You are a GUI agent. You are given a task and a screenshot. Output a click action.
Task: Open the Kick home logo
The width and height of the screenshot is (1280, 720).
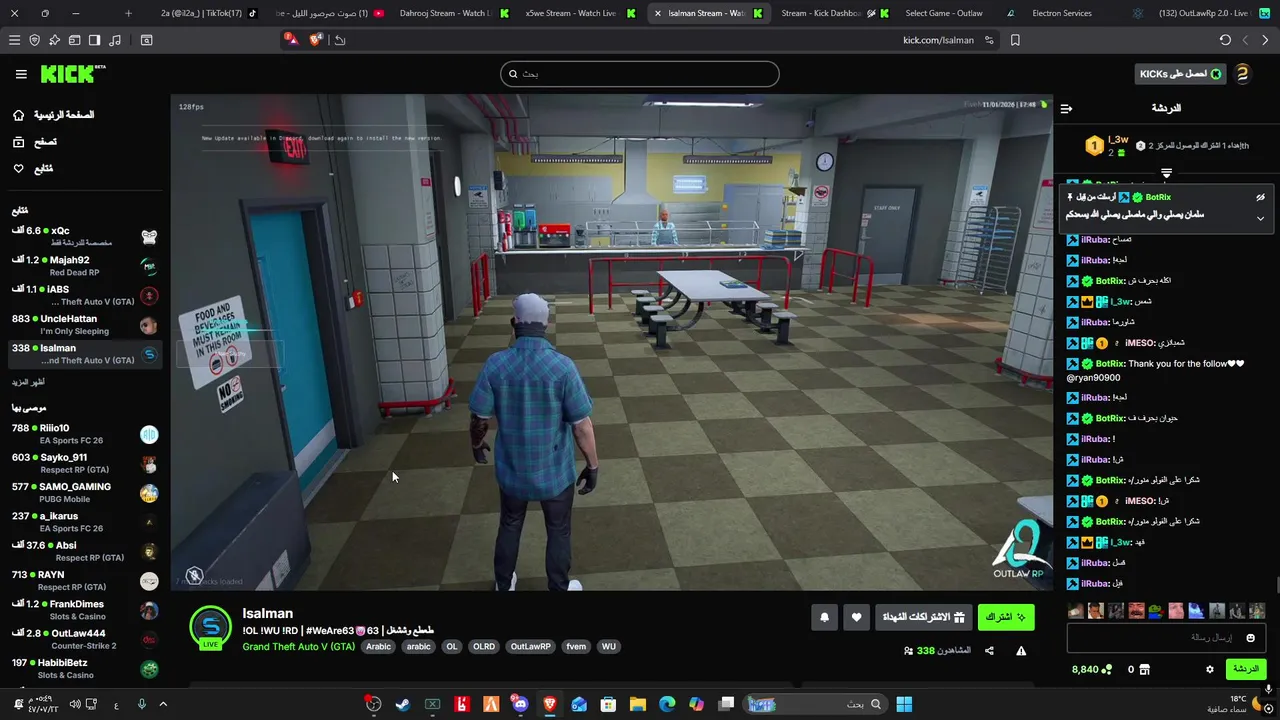(72, 74)
